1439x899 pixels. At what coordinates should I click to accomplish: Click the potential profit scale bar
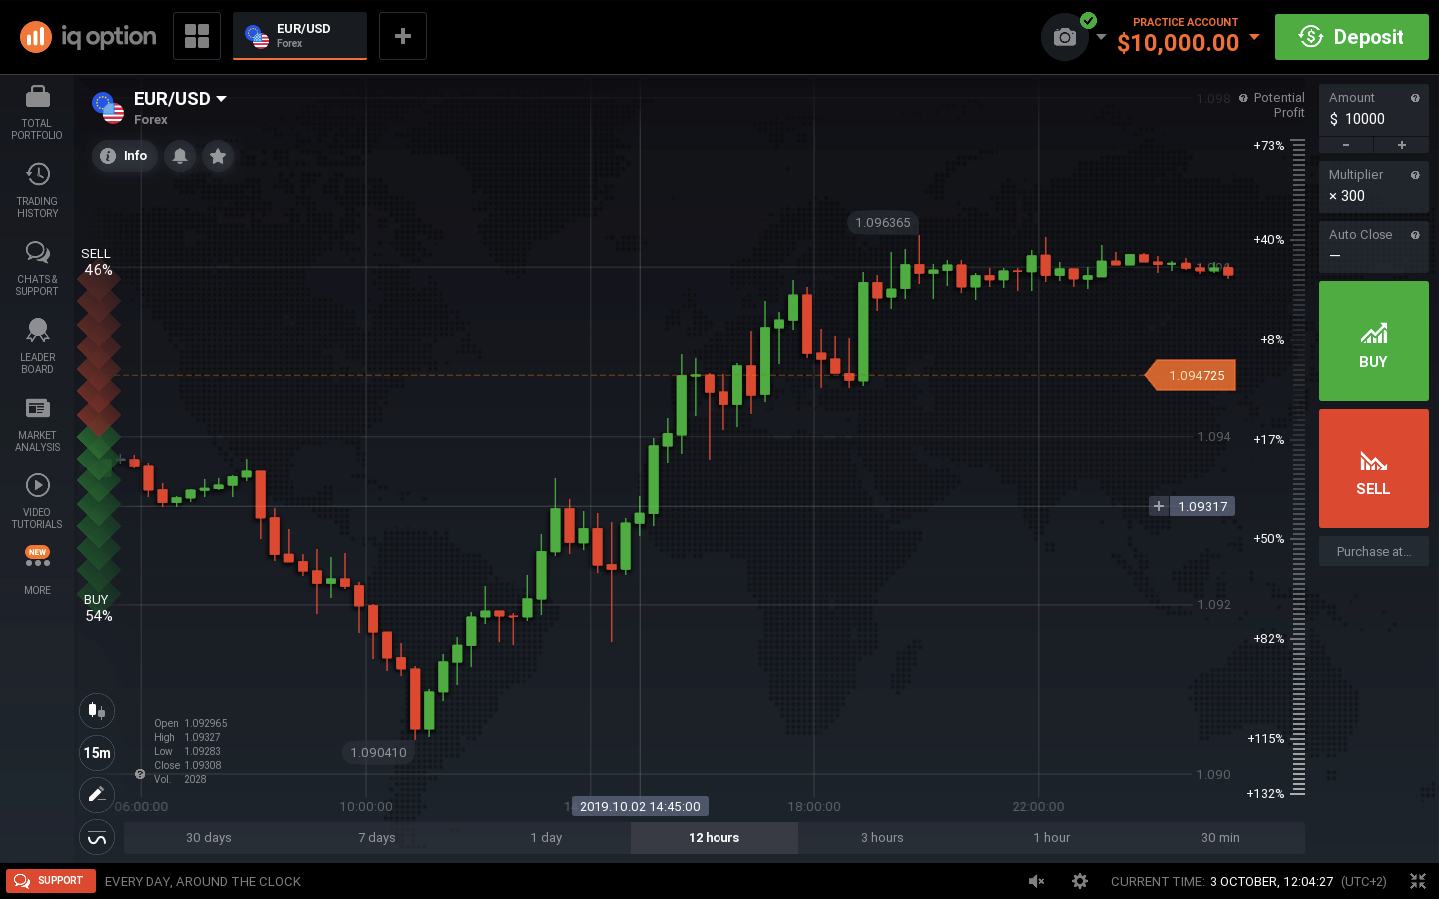coord(1298,467)
